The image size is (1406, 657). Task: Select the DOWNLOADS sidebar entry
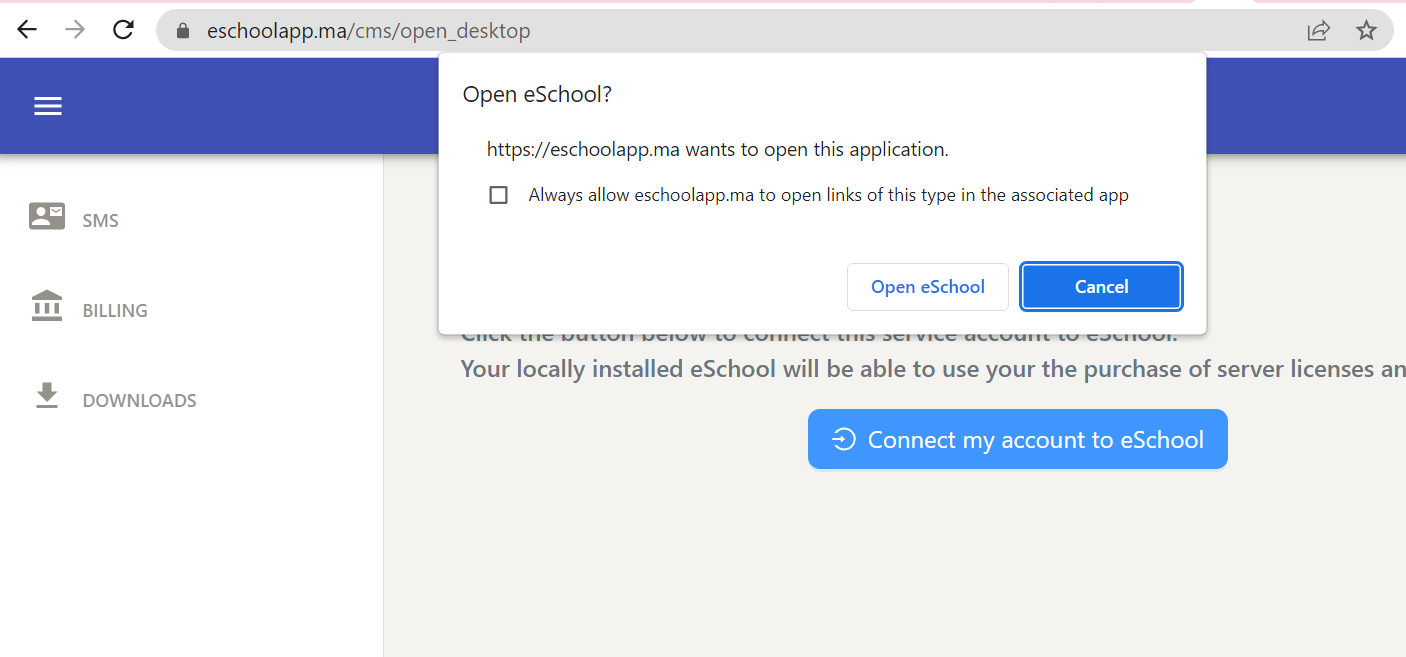click(x=139, y=401)
